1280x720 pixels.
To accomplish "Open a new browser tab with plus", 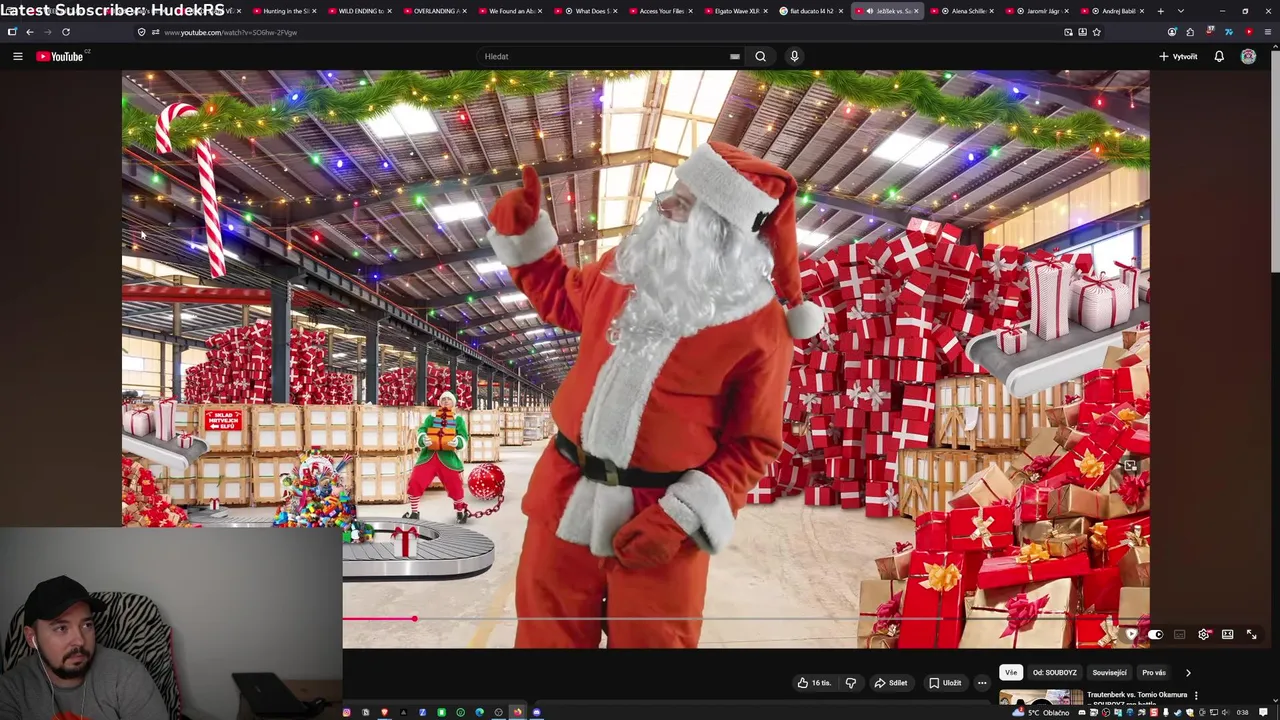I will [1160, 11].
